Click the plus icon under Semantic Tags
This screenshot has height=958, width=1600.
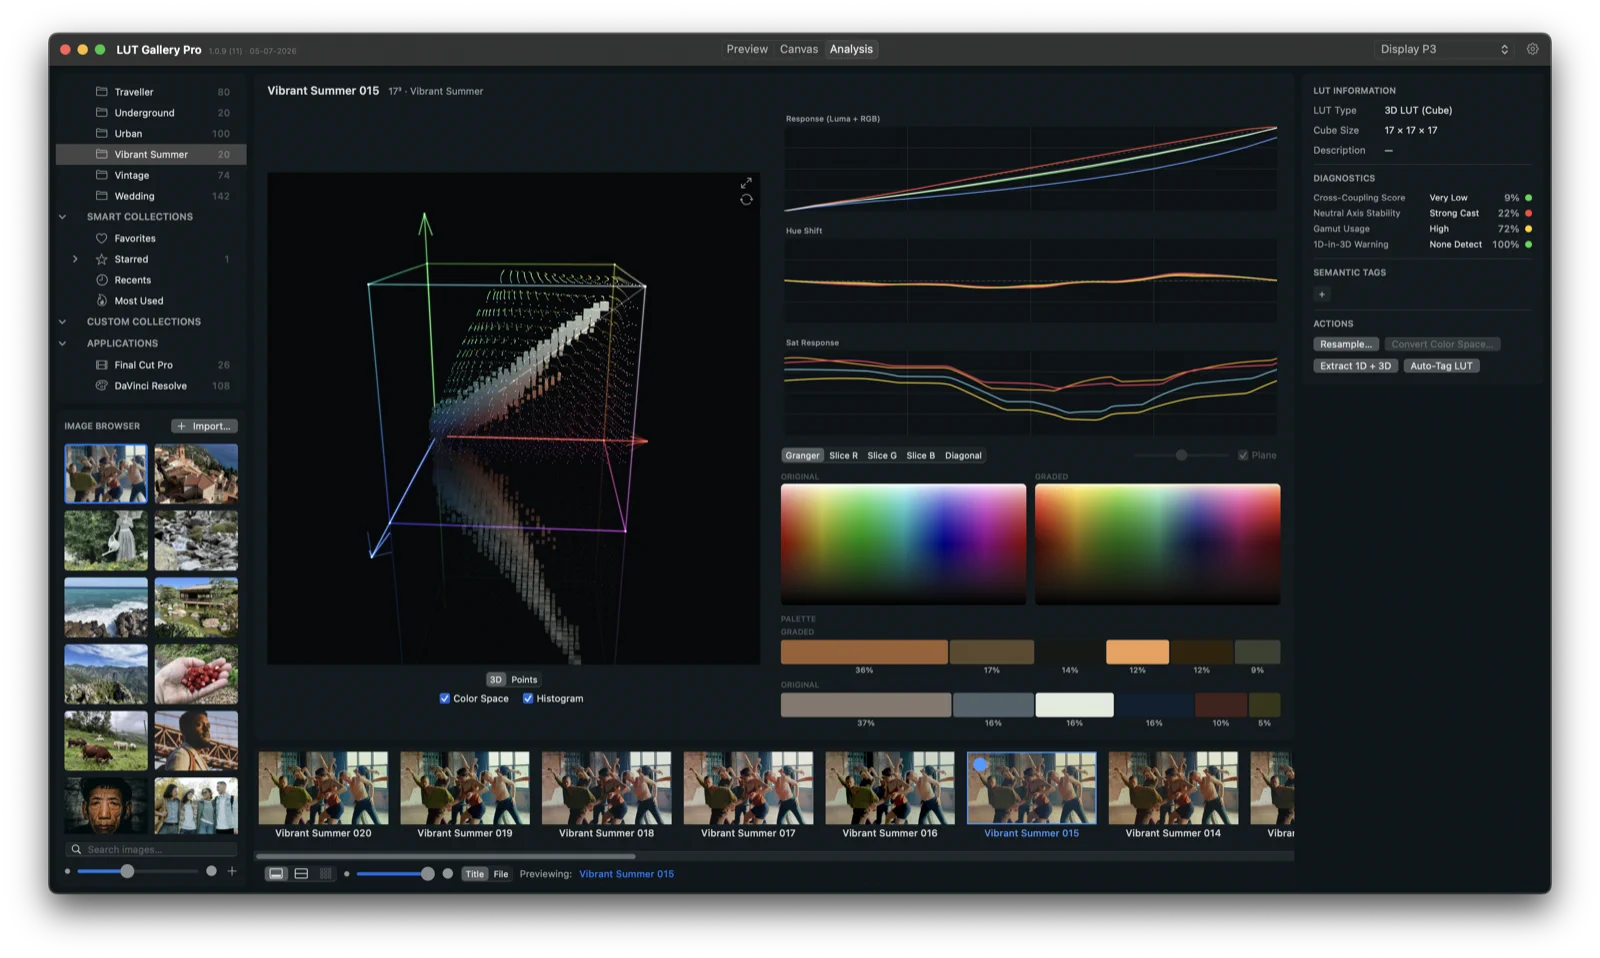point(1322,294)
